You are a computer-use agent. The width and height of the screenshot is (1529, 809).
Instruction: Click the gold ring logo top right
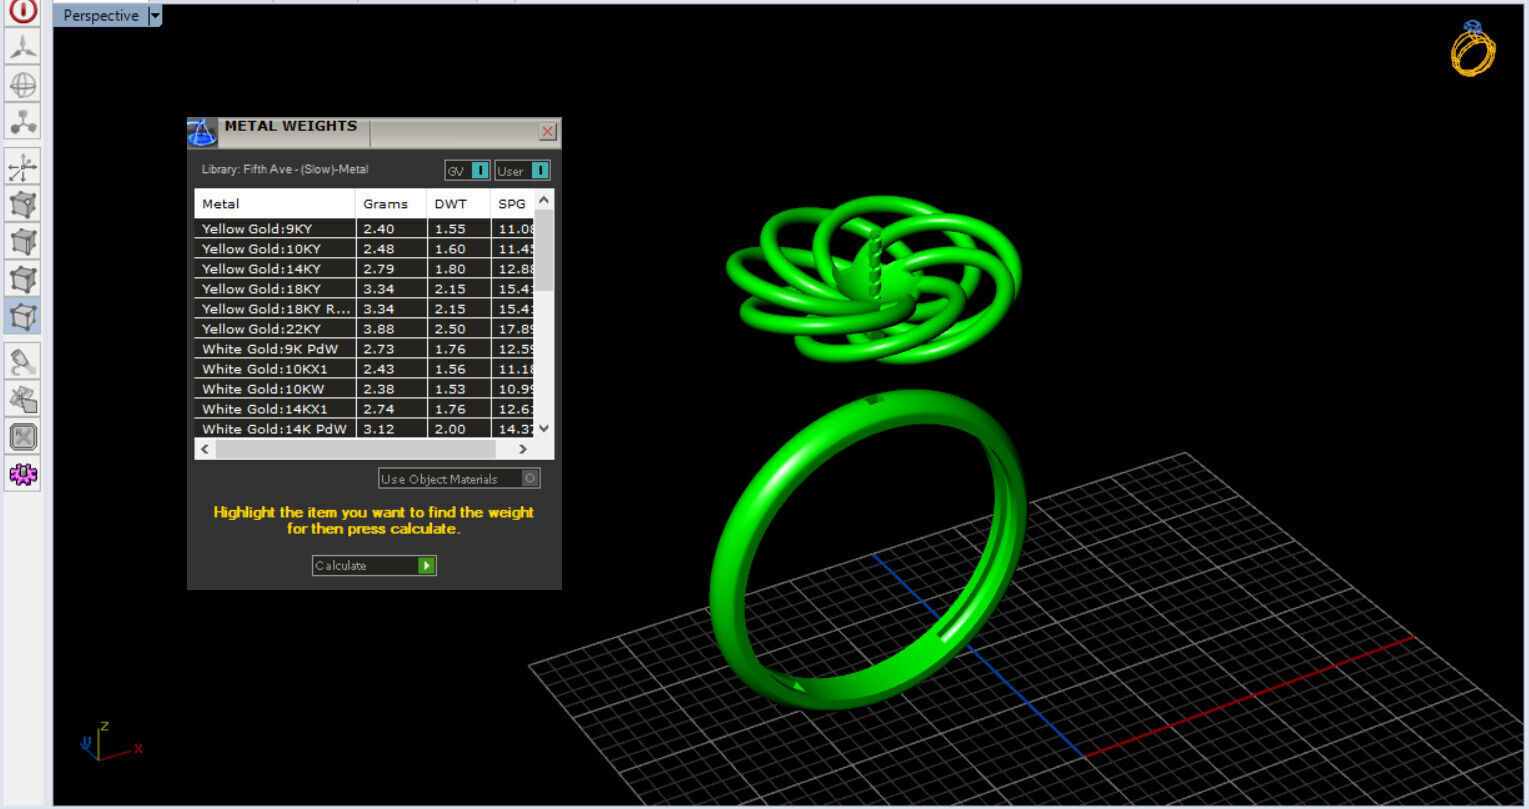coord(1473,48)
